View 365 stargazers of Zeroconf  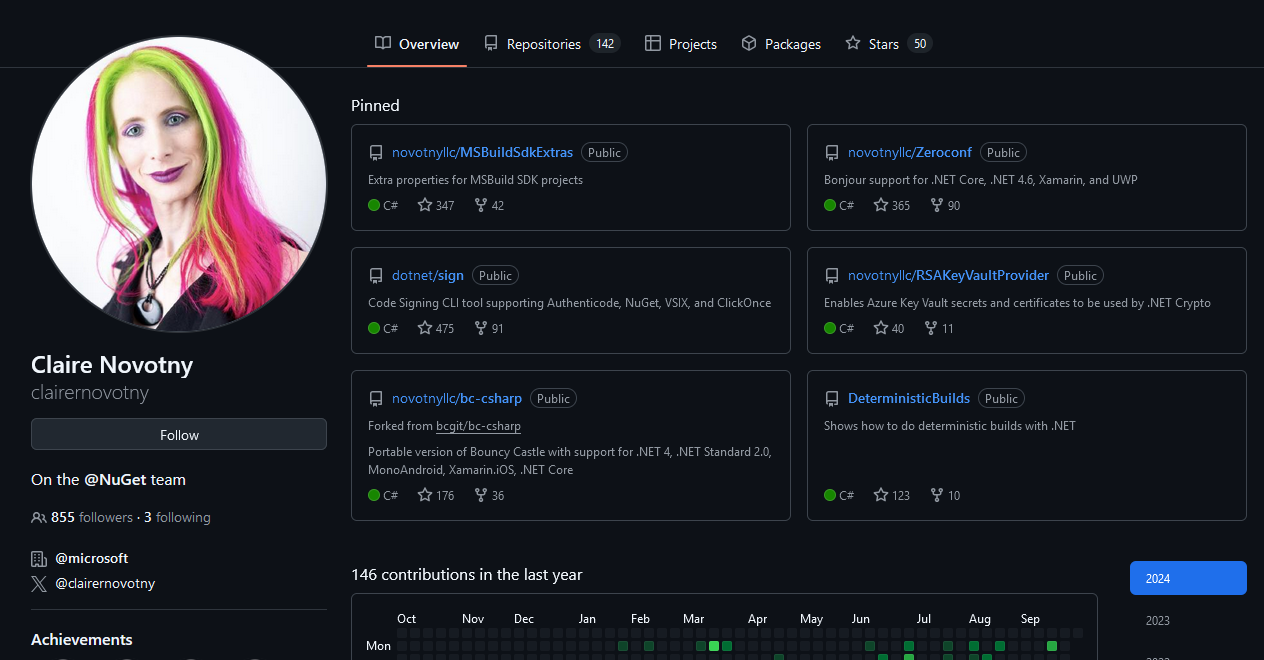(892, 205)
